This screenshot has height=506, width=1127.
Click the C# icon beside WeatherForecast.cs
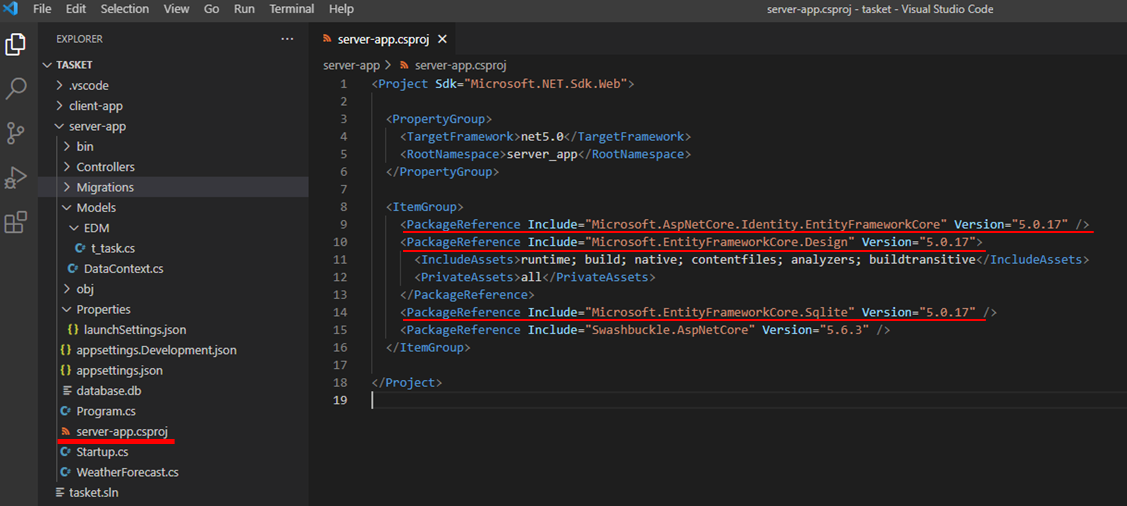tap(65, 472)
